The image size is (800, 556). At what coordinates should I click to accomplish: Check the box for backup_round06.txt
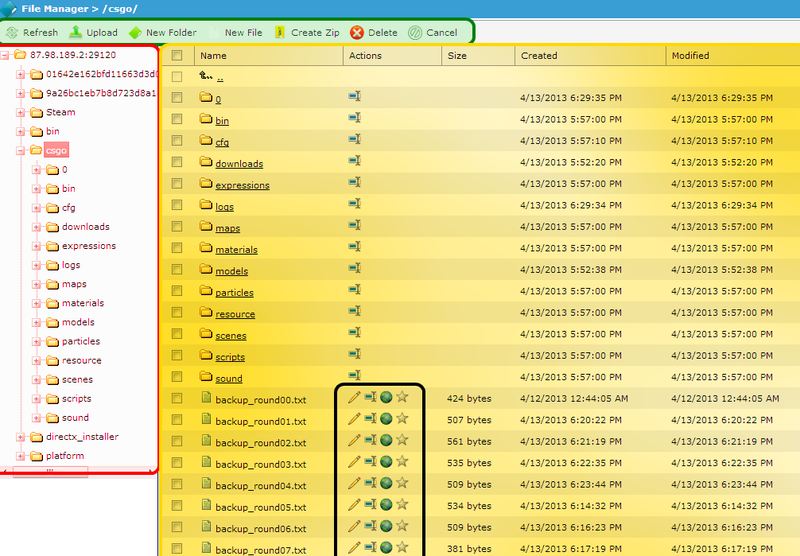[x=177, y=526]
